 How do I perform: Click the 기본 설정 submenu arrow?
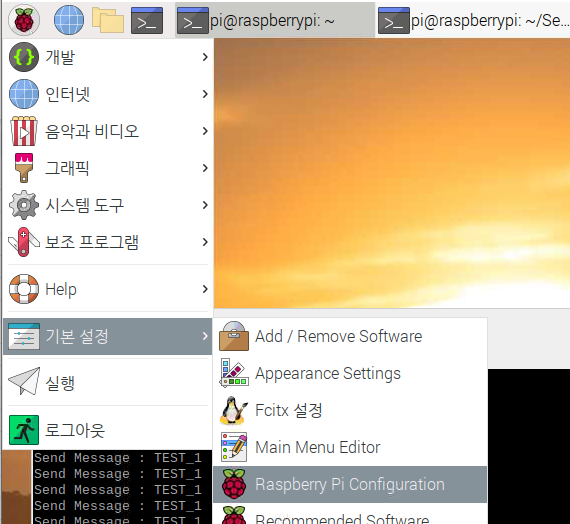pos(205,336)
